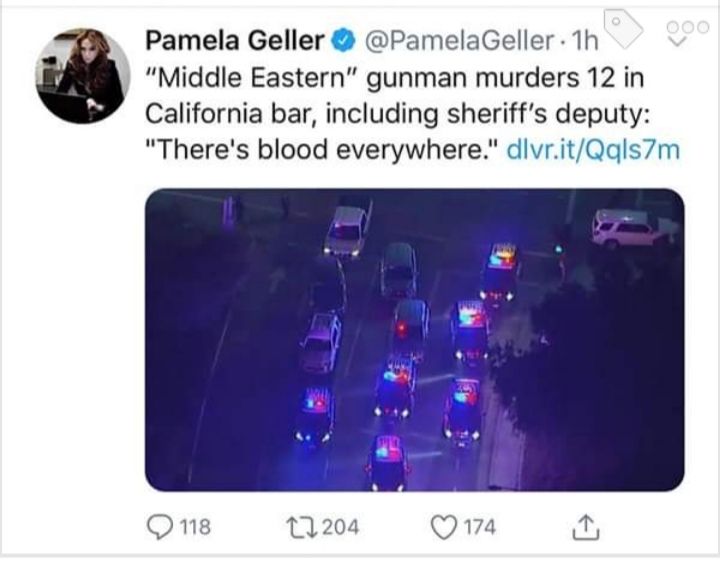This screenshot has height=564, width=720.
Task: Like the tweet with heart icon
Action: click(x=443, y=527)
